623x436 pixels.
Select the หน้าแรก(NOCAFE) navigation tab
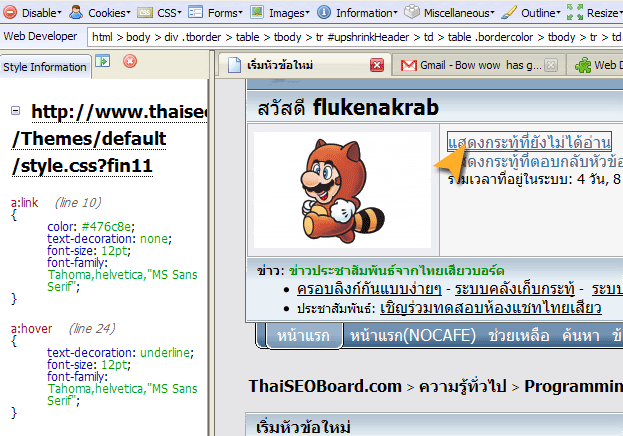click(x=412, y=336)
